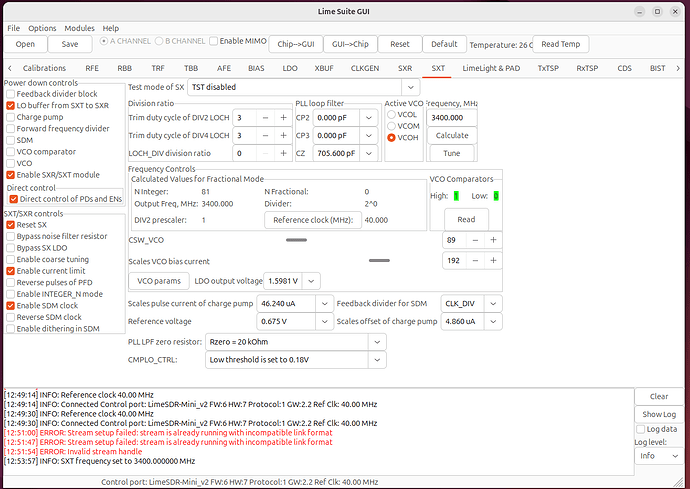The height and width of the screenshot is (489, 690).
Task: Increase LOCH_DIV division ratio
Action: tap(283, 153)
